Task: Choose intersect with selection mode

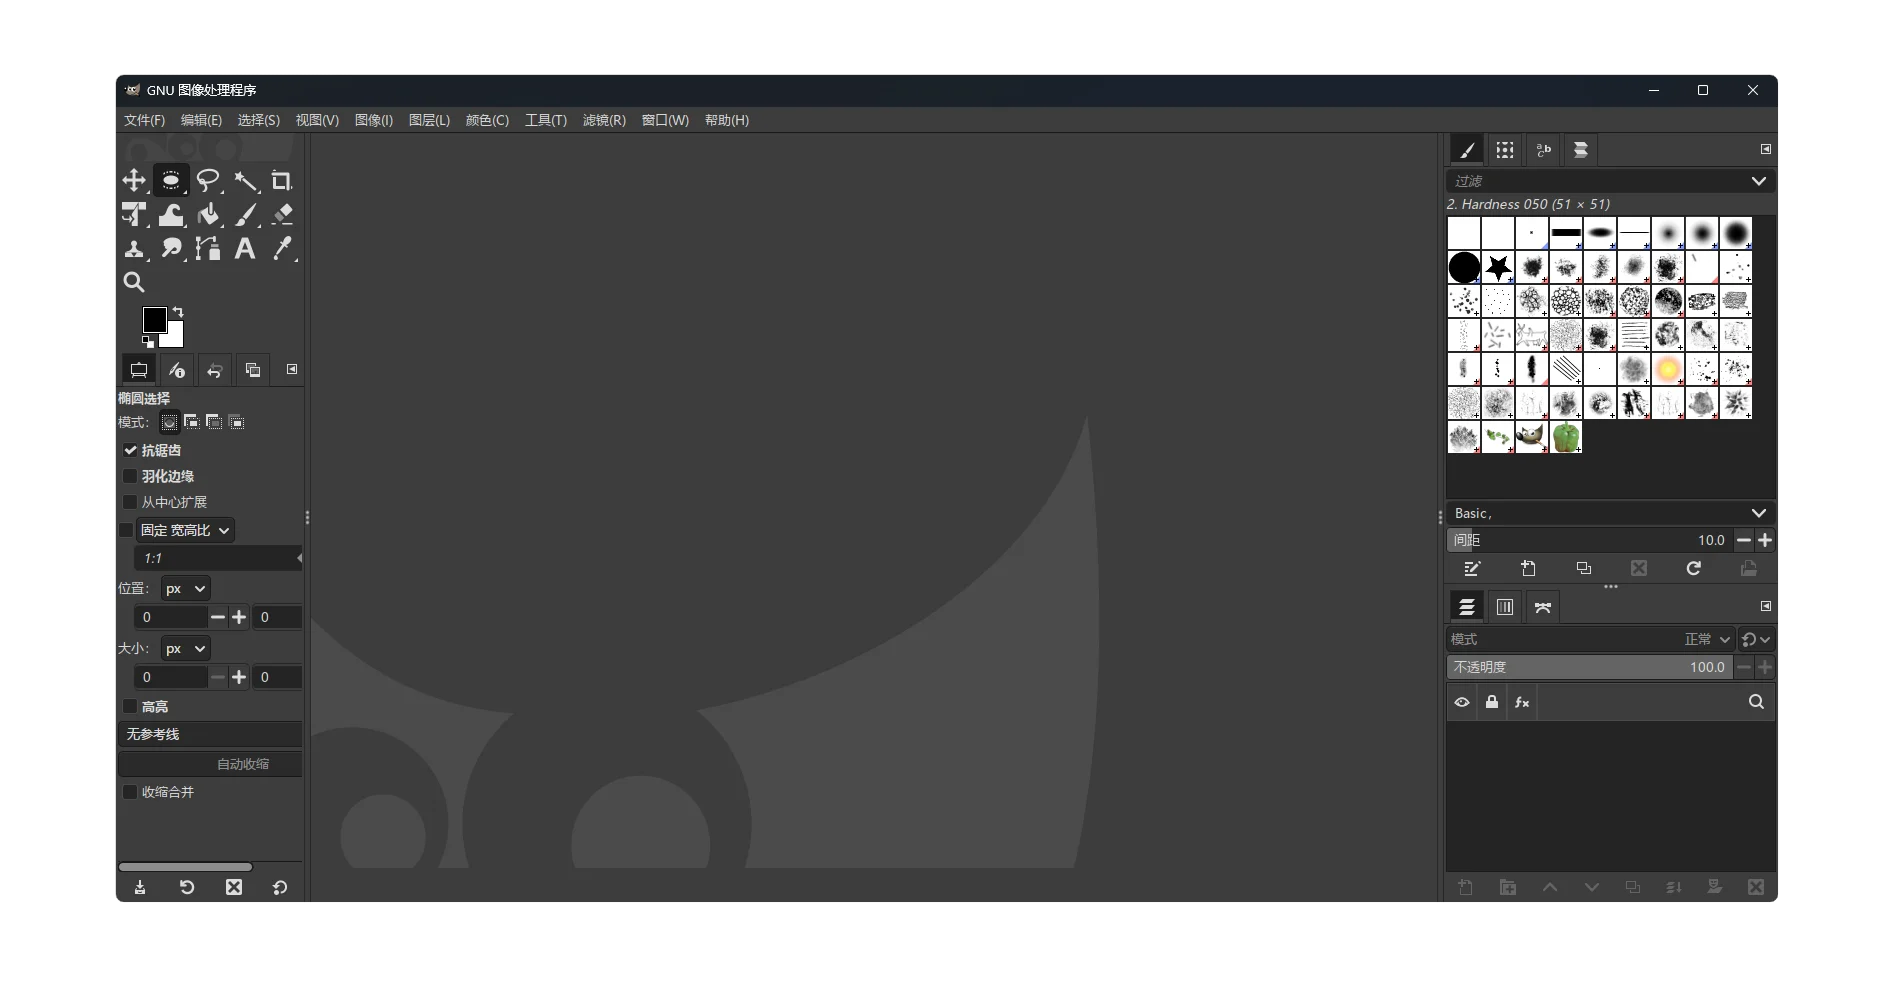Action: (x=237, y=422)
